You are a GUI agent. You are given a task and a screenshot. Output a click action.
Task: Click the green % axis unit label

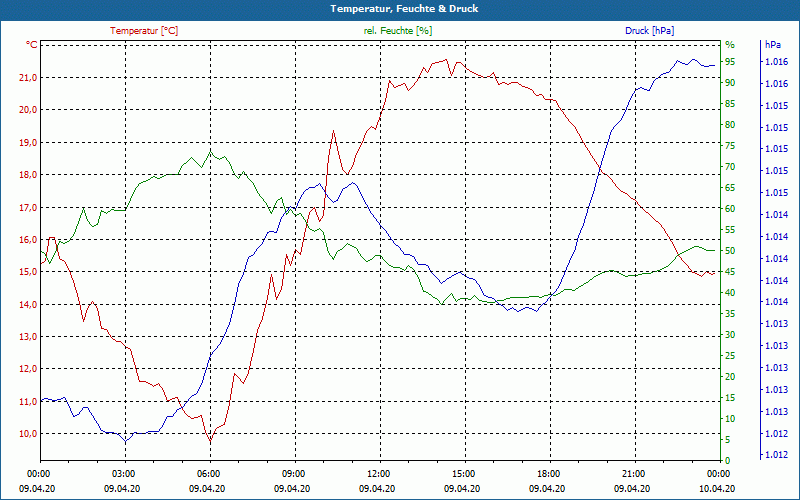(730, 45)
